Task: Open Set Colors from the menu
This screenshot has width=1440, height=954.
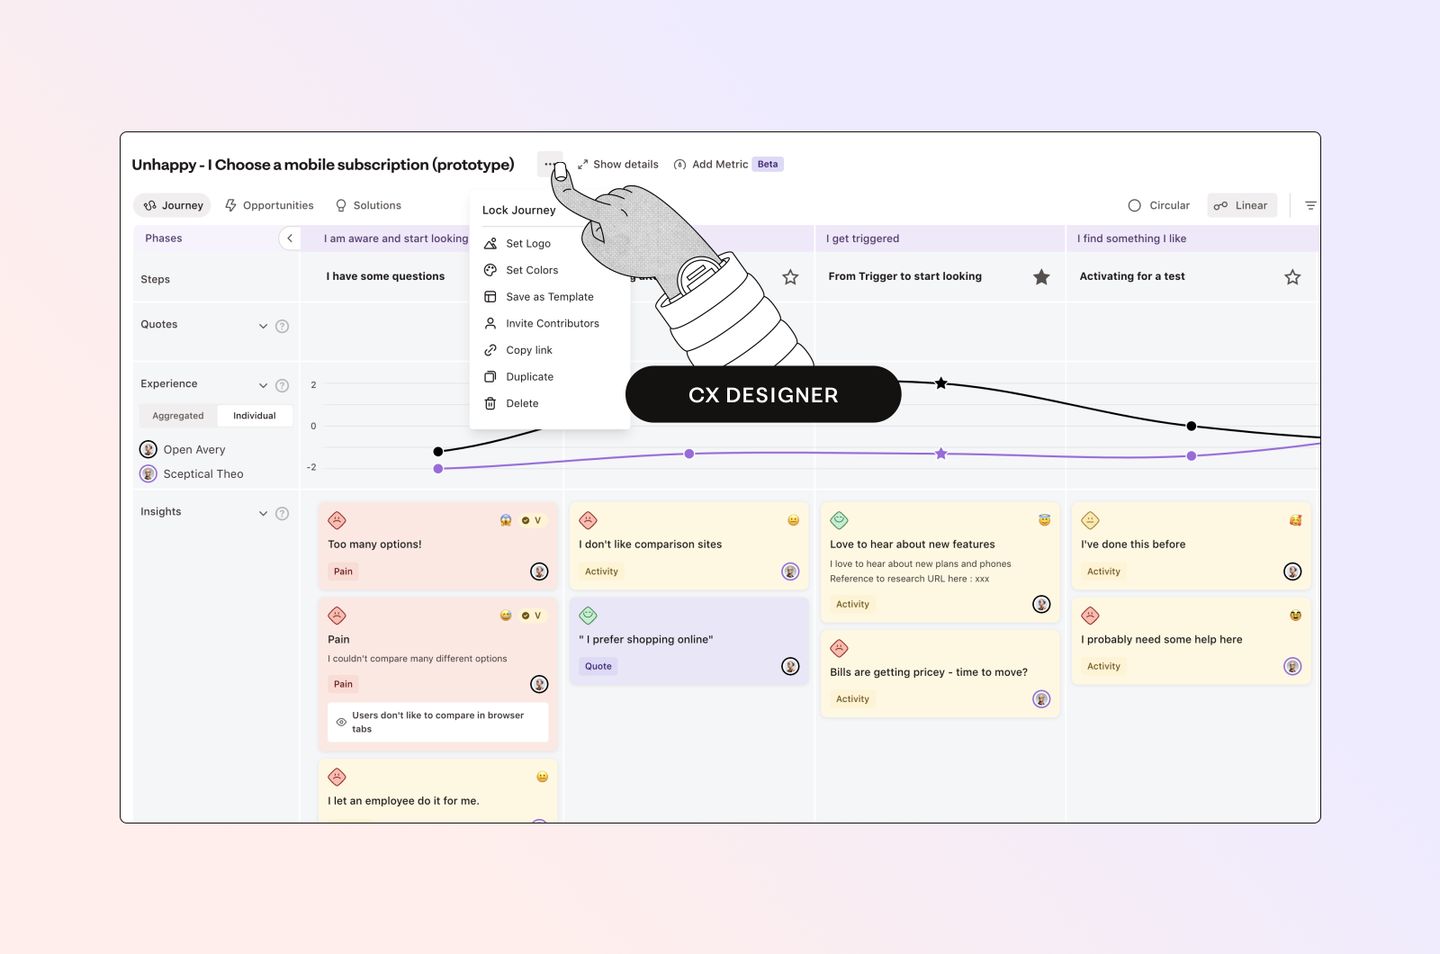Action: click(531, 269)
